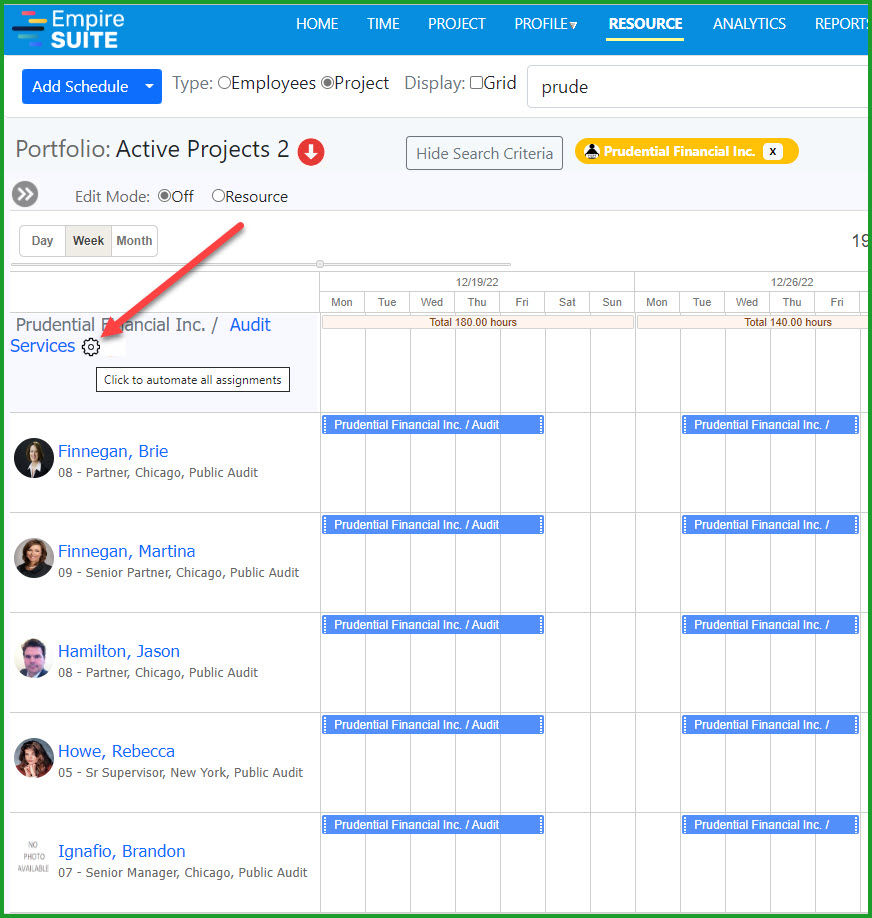Select Jason Hamilton's 12/26/22 assignment bar

click(771, 625)
